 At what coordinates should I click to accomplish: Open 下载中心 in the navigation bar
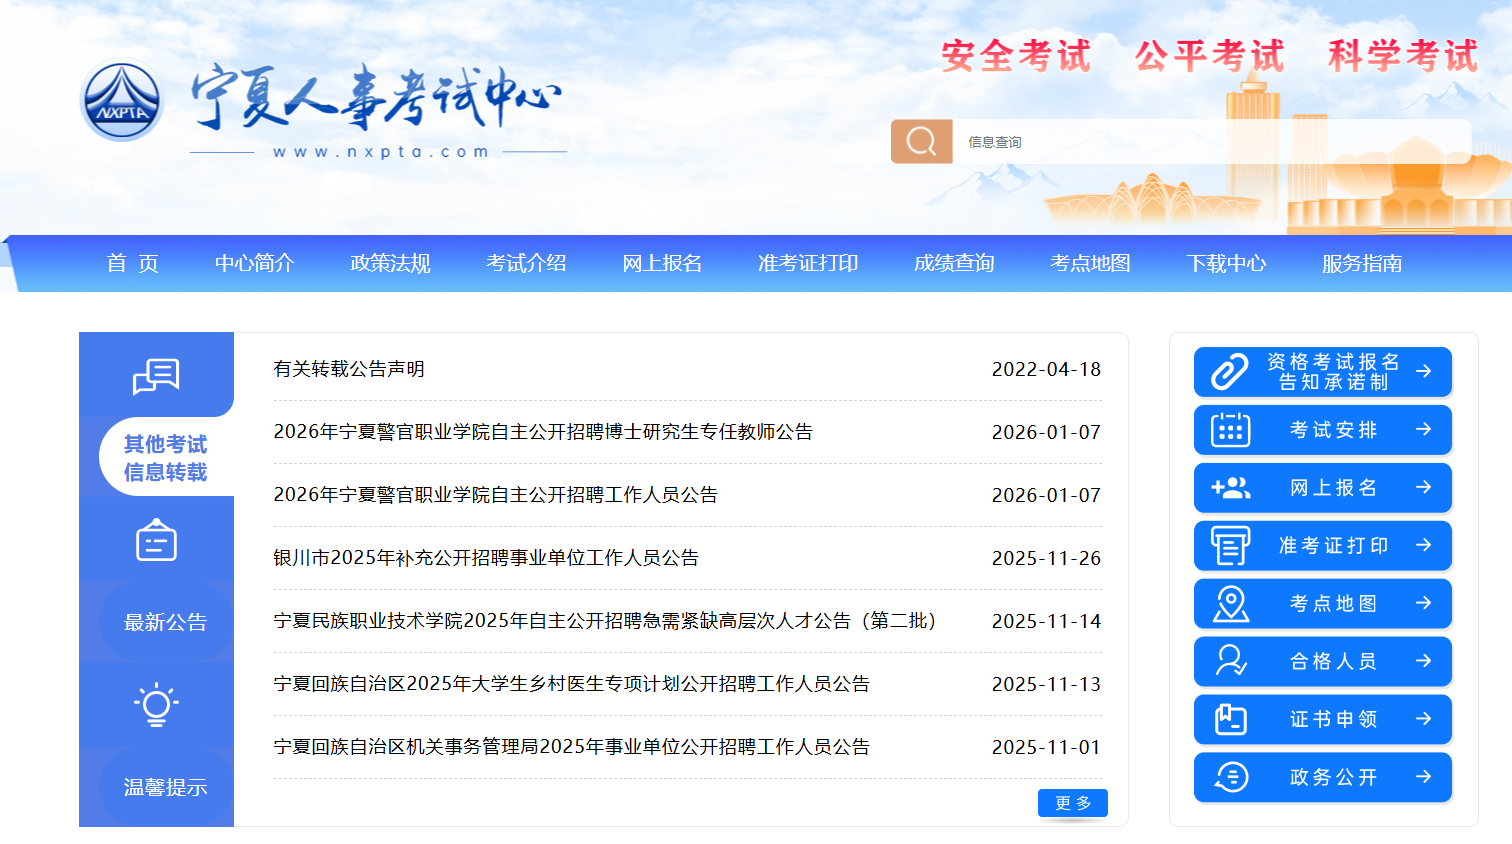pyautogui.click(x=1226, y=263)
